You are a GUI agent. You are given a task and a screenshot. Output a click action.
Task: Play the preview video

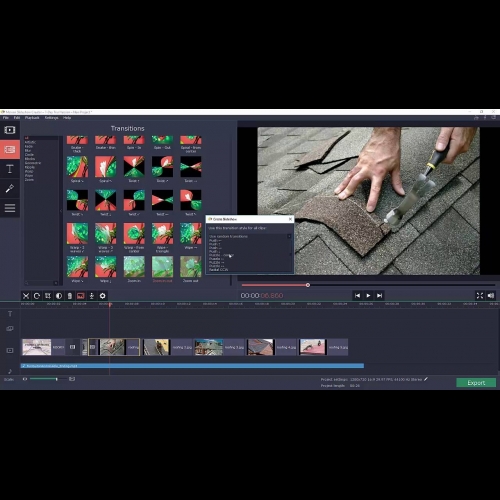(368, 295)
